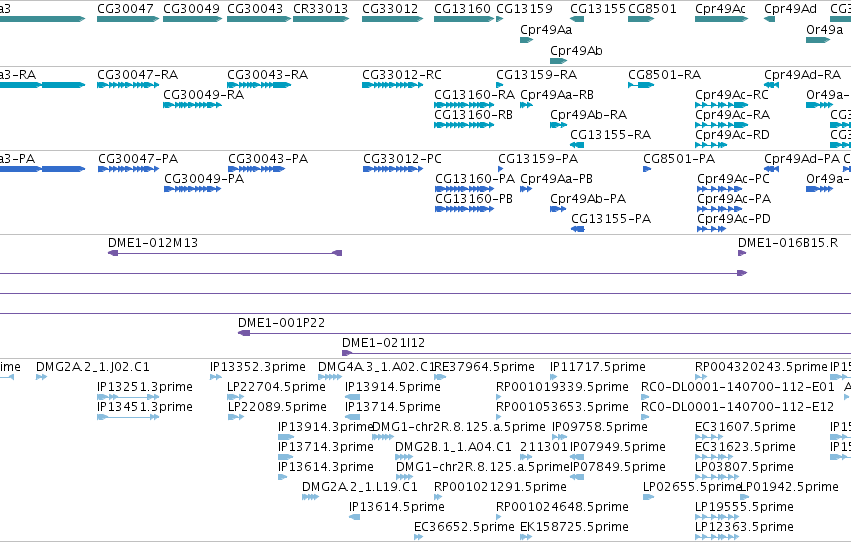
Task: Click transcript Cpr49Ad-RA
Action: 771,85
